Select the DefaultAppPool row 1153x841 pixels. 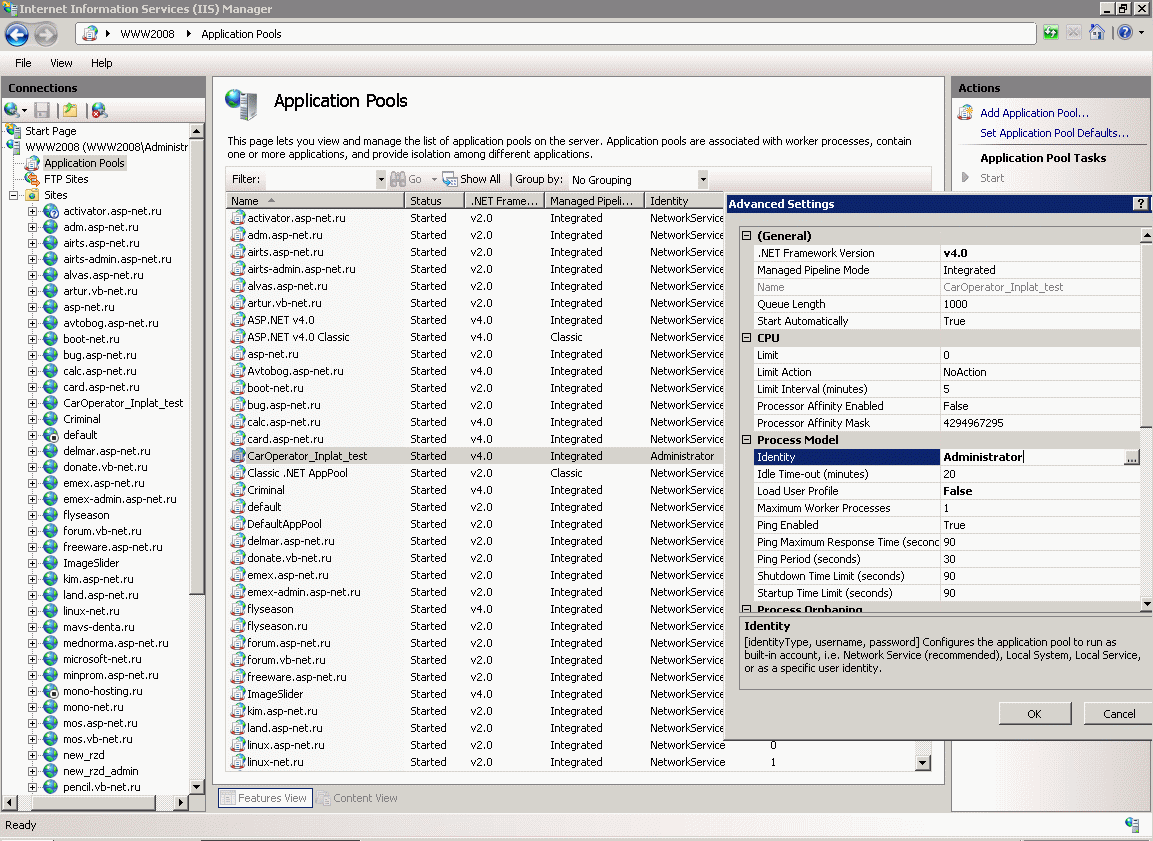point(476,524)
